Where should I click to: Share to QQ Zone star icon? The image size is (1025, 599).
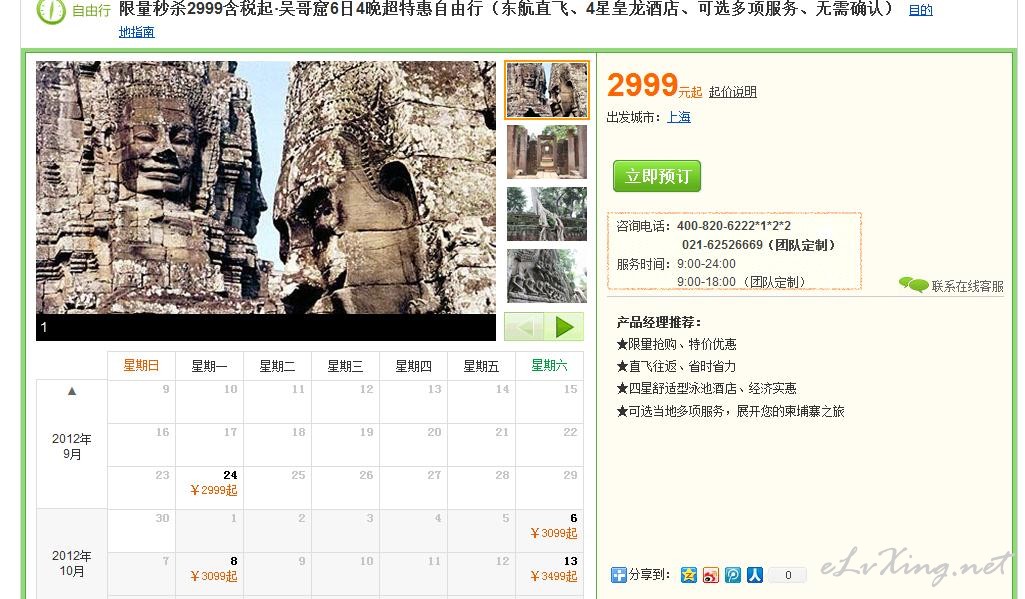point(688,575)
